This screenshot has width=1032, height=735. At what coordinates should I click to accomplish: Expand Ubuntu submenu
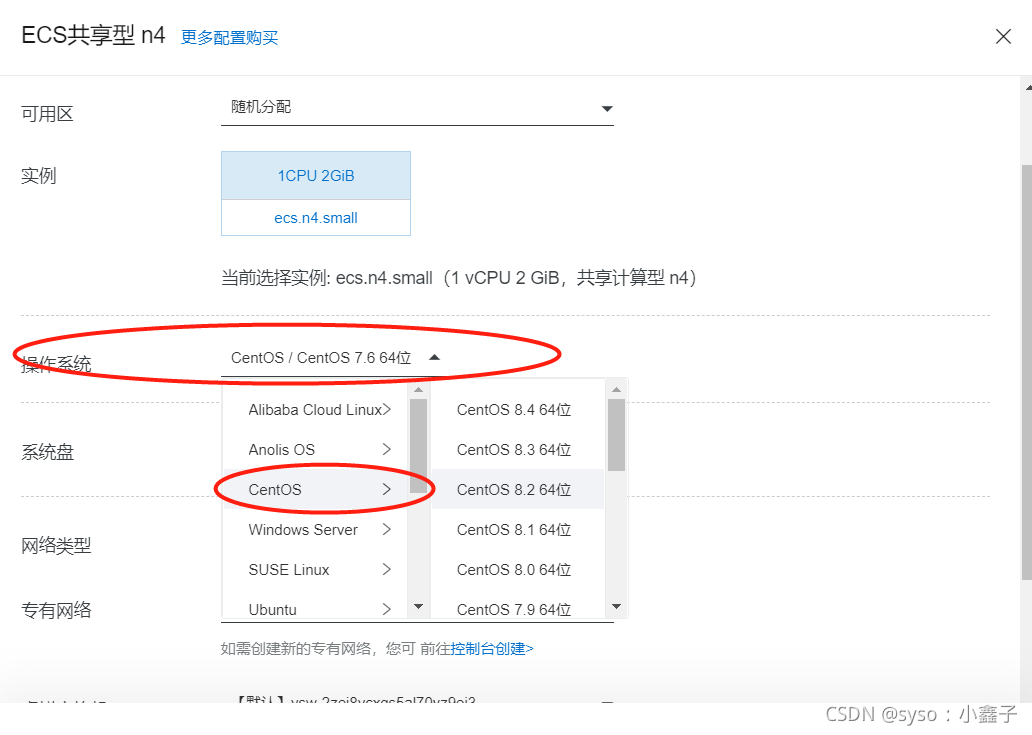pyautogui.click(x=315, y=609)
